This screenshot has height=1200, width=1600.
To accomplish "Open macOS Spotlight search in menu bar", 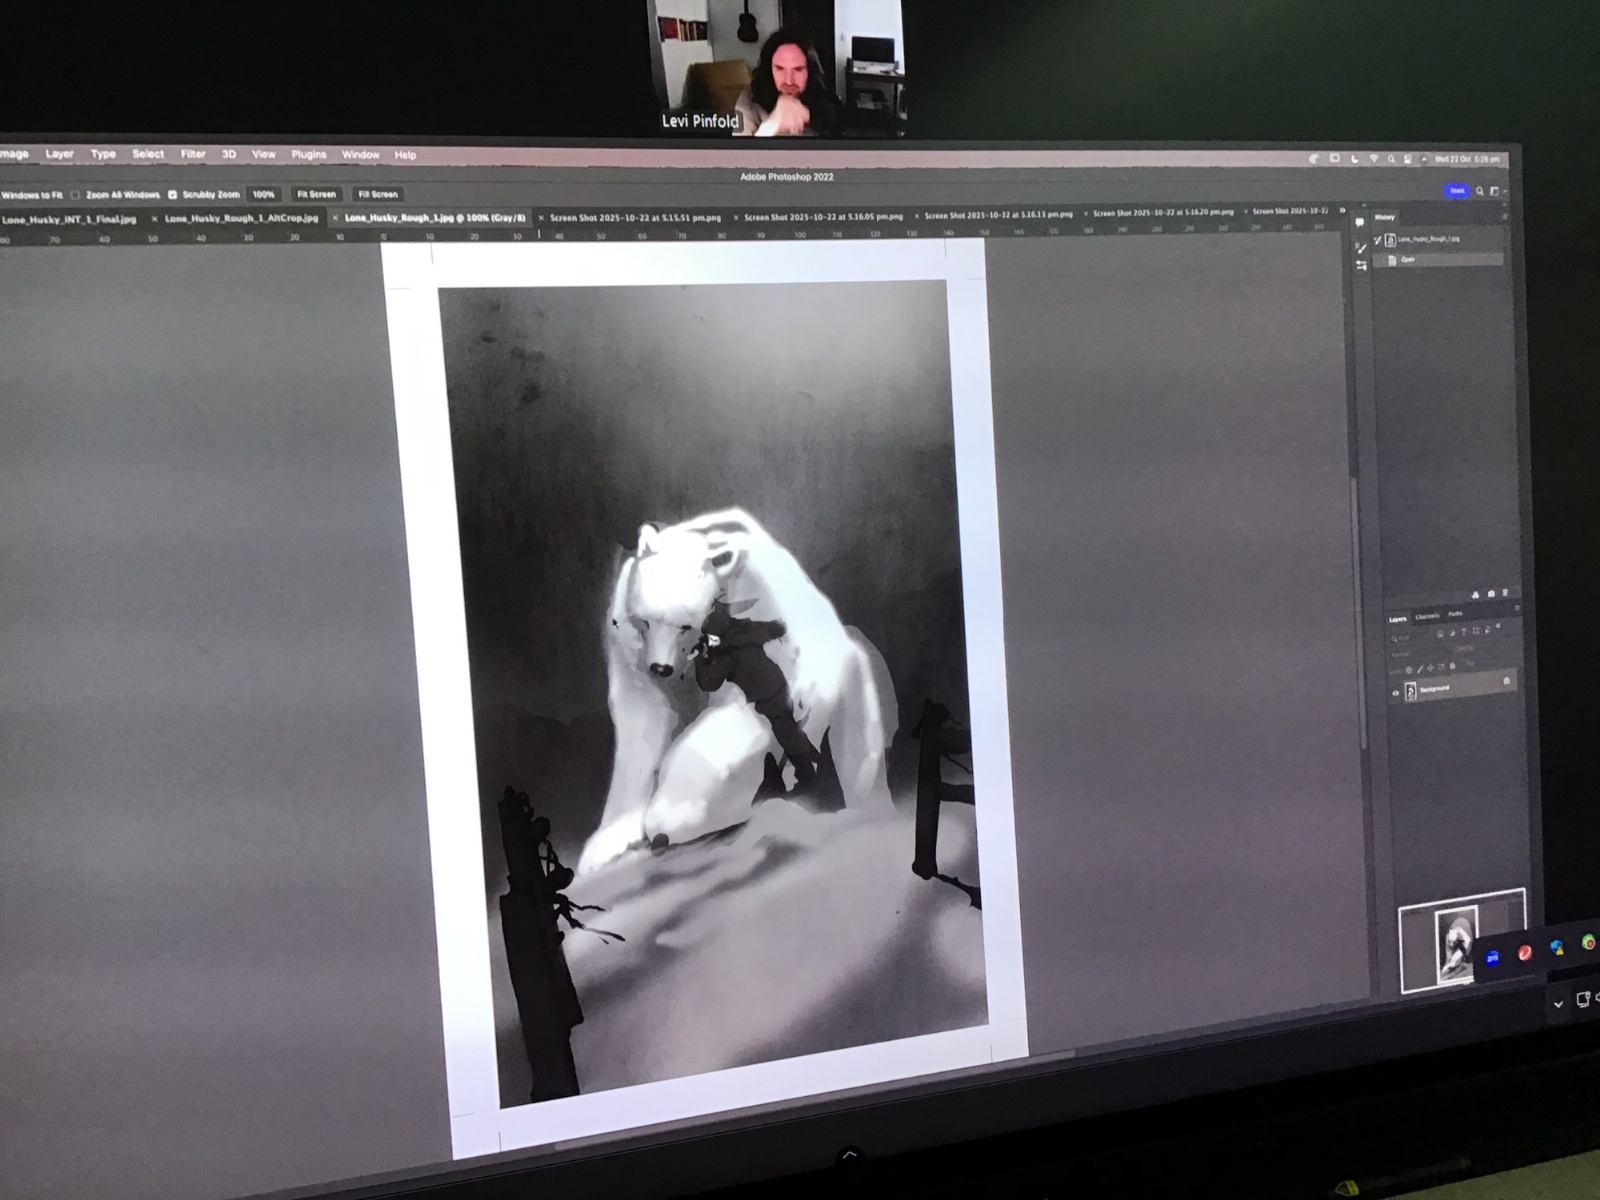I will (1391, 159).
